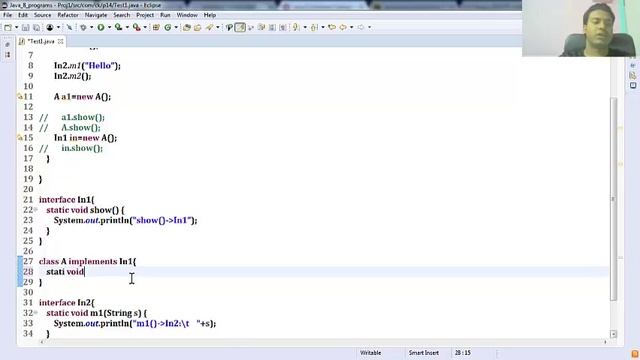Click the New Java Class icon
Image resolution: width=640 pixels, height=360 pixels.
tap(168, 27)
